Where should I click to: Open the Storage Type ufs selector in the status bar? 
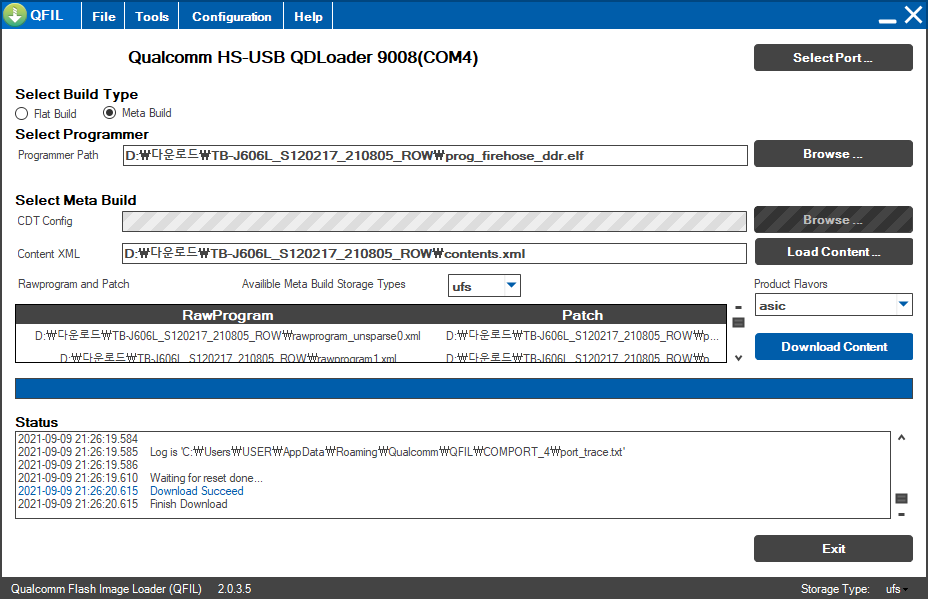coord(896,589)
